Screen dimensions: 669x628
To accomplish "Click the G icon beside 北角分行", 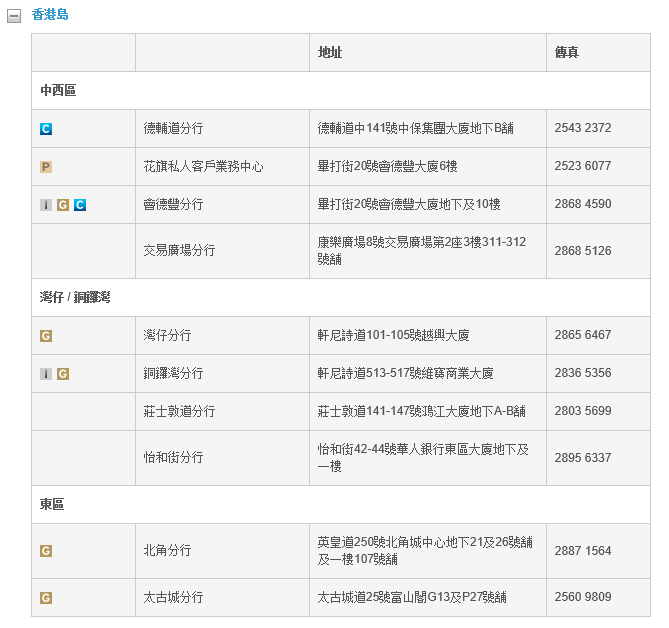I will coord(46,551).
